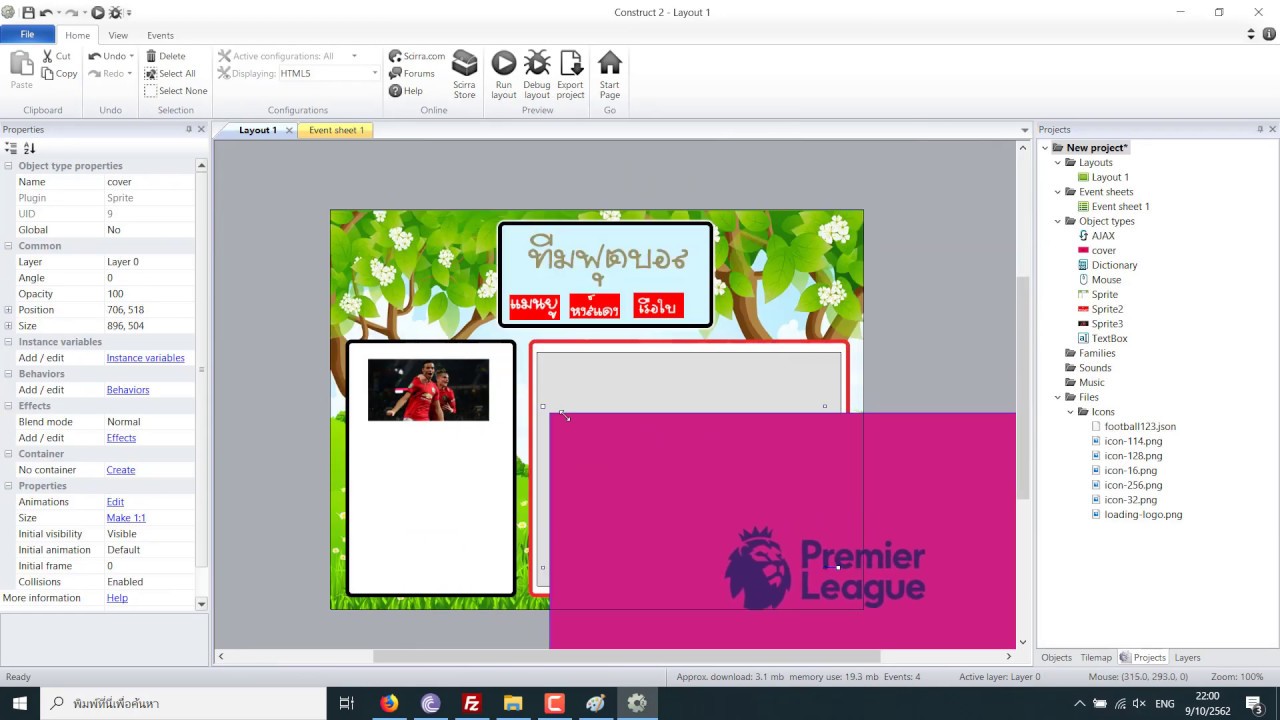Open the Start Page
The height and width of the screenshot is (720, 1280).
point(610,74)
